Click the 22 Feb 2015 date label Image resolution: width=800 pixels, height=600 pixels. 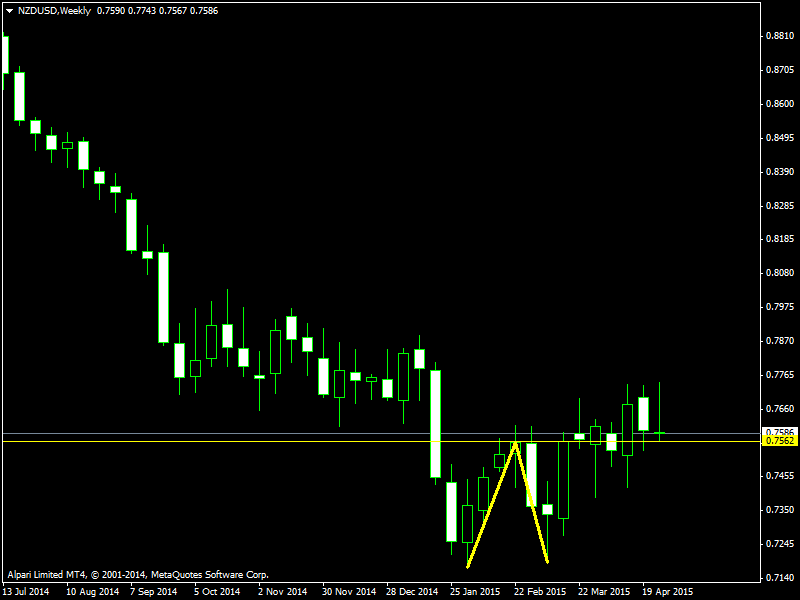[540, 592]
